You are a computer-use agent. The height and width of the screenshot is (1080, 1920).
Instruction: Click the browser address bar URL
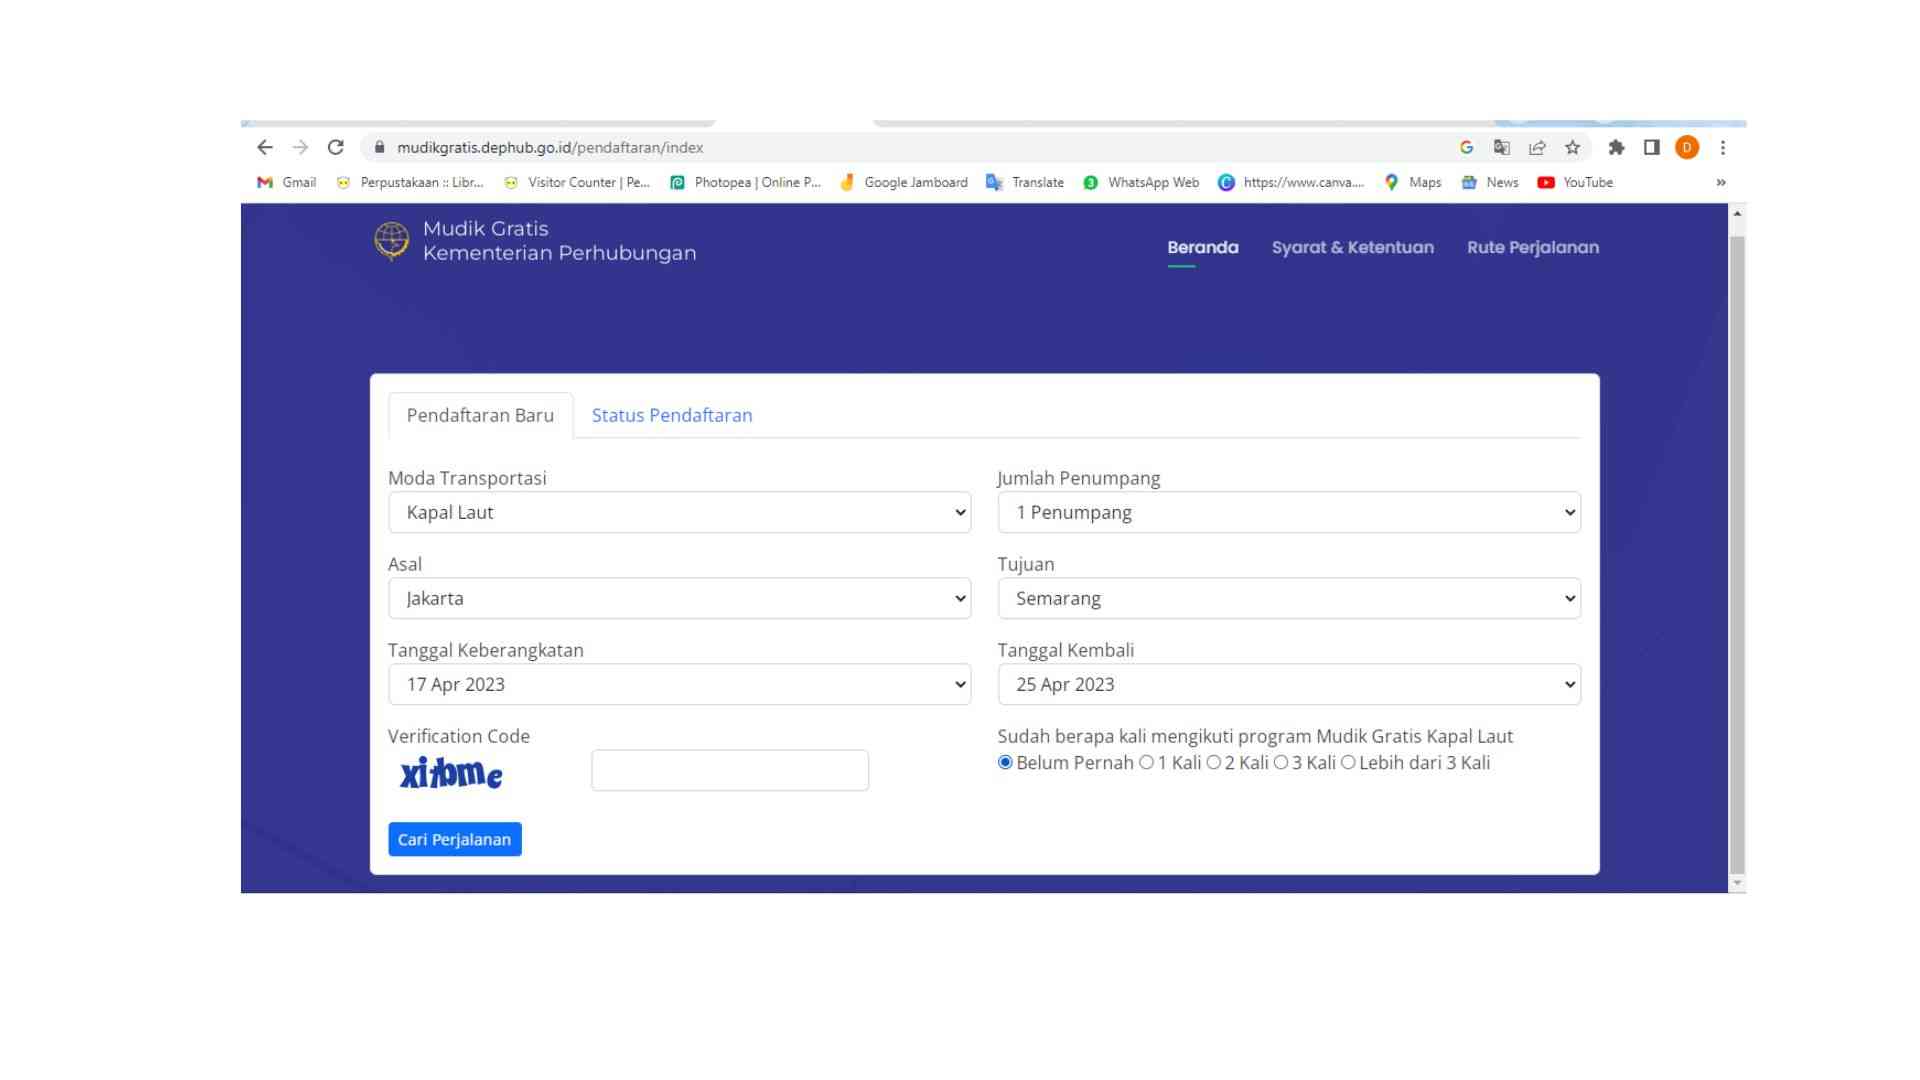(550, 147)
